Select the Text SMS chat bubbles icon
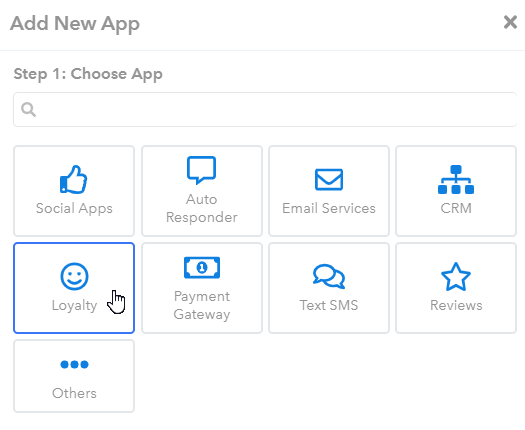Viewport: 525px width, 430px height. (x=329, y=277)
